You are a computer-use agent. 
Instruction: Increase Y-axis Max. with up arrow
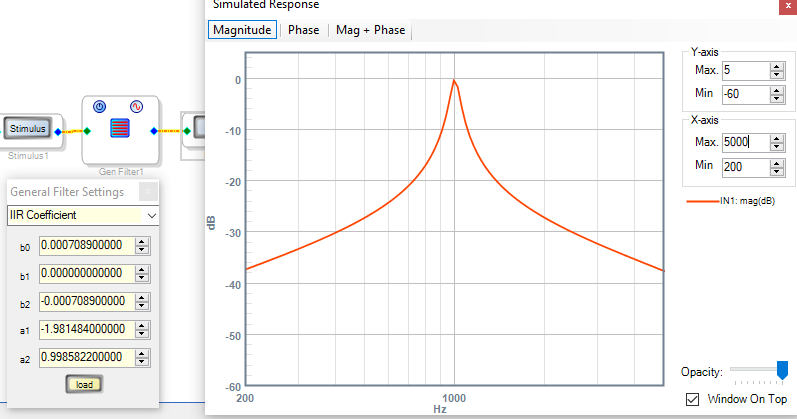point(777,67)
